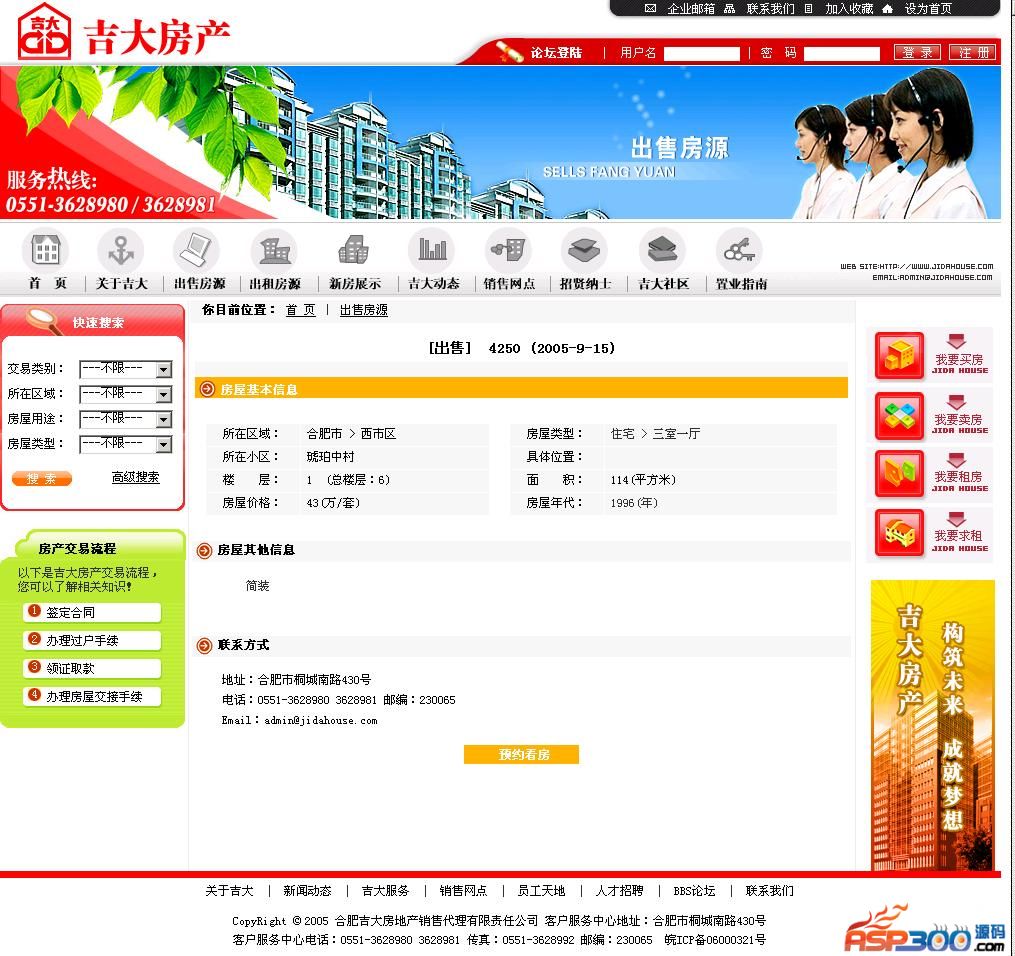The height and width of the screenshot is (956, 1015).
Task: Click the 置业指南 keys icon
Action: pos(739,250)
